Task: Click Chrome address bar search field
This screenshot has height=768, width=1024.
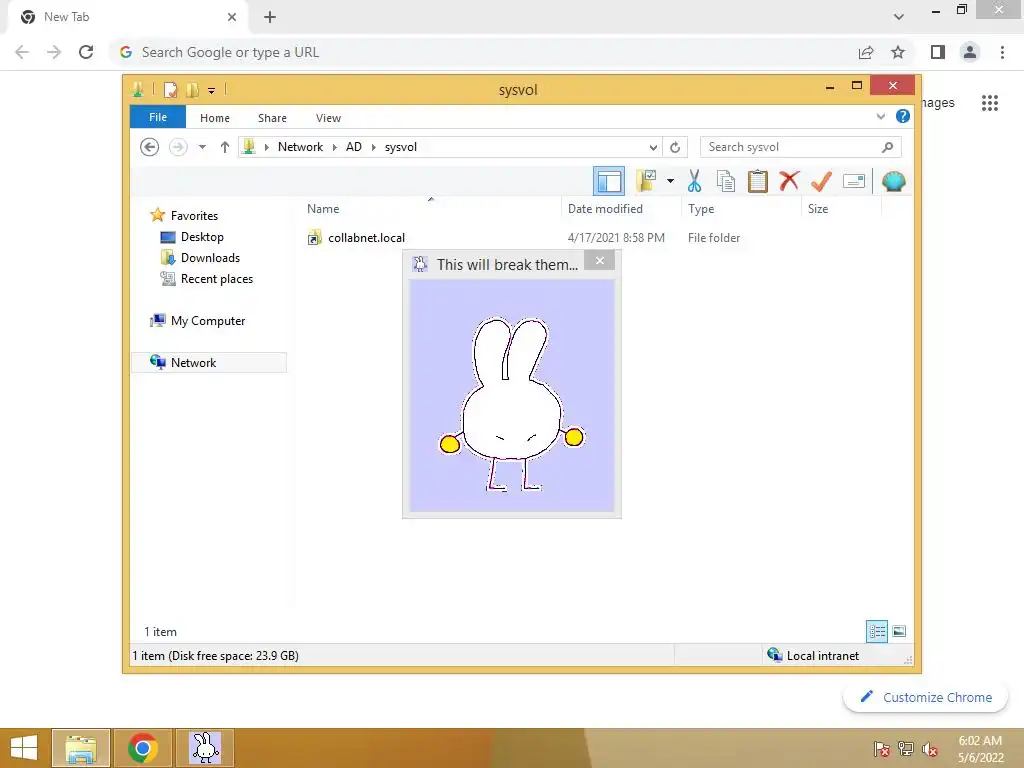Action: (x=483, y=52)
